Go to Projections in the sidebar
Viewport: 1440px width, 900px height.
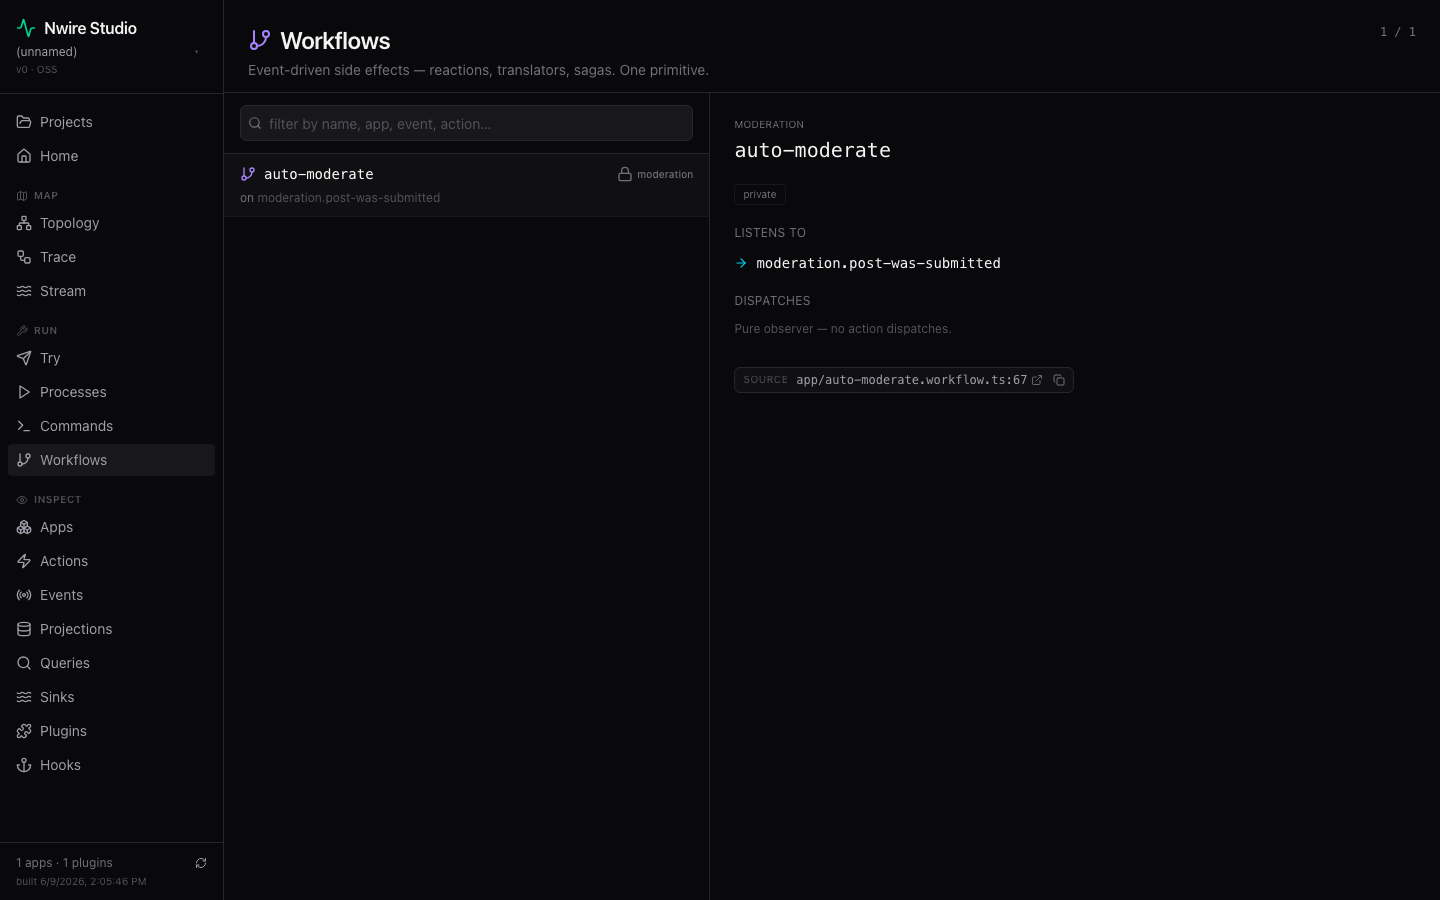pyautogui.click(x=111, y=629)
